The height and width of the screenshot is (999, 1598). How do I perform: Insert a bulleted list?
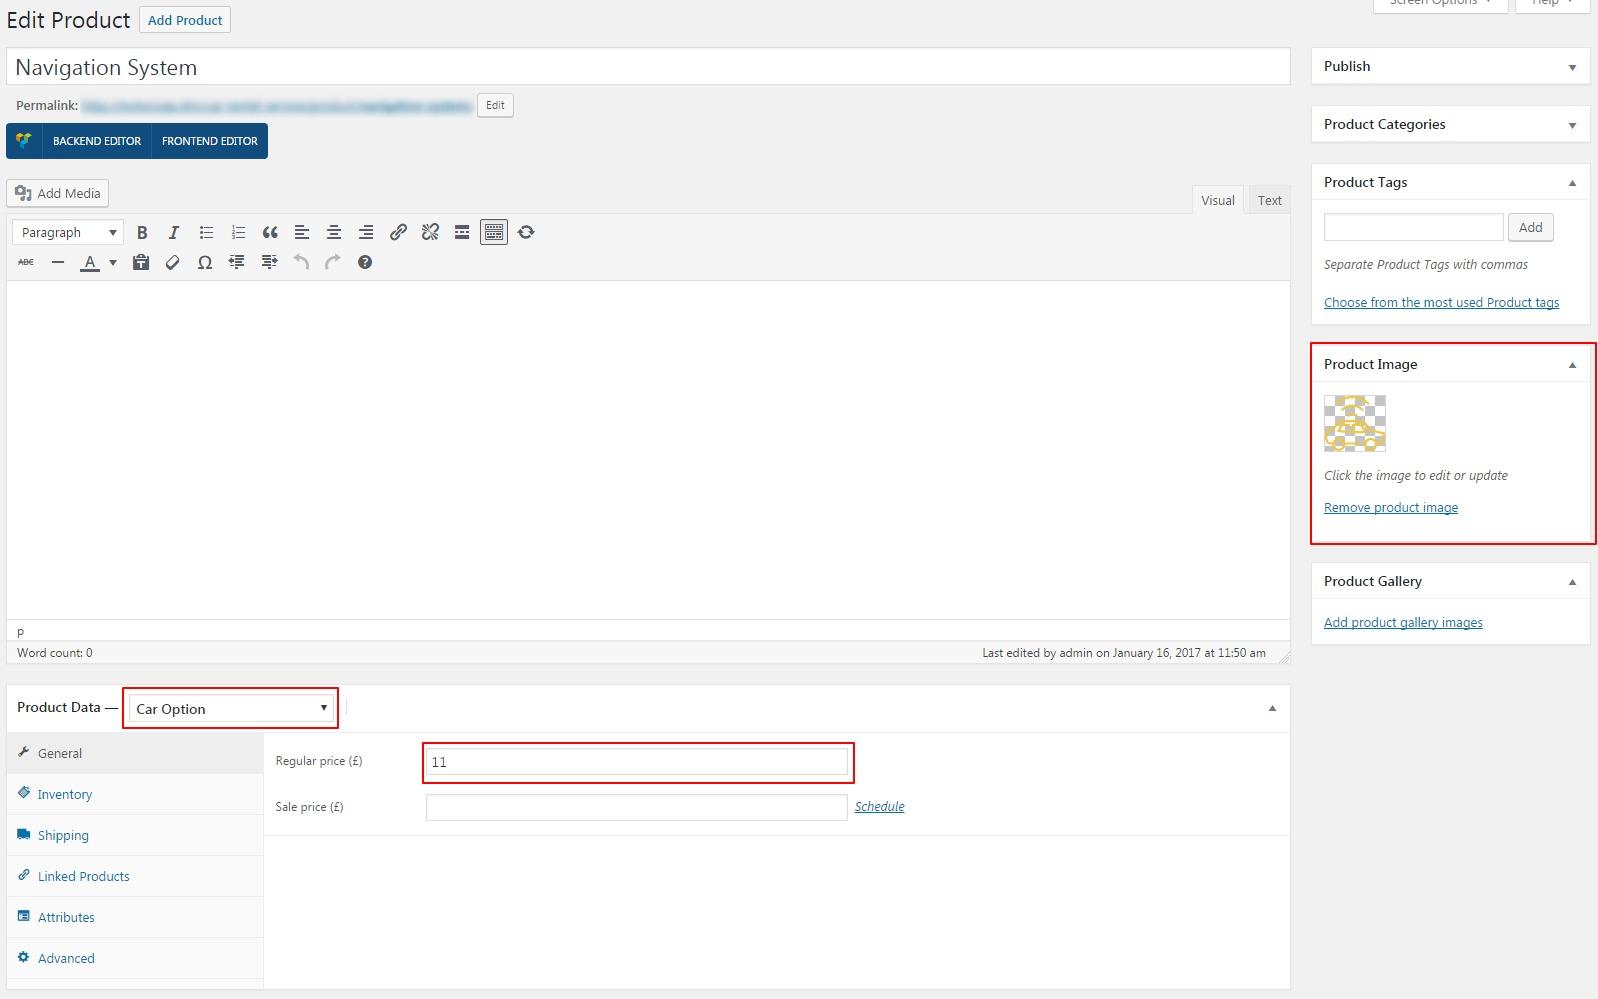click(206, 232)
